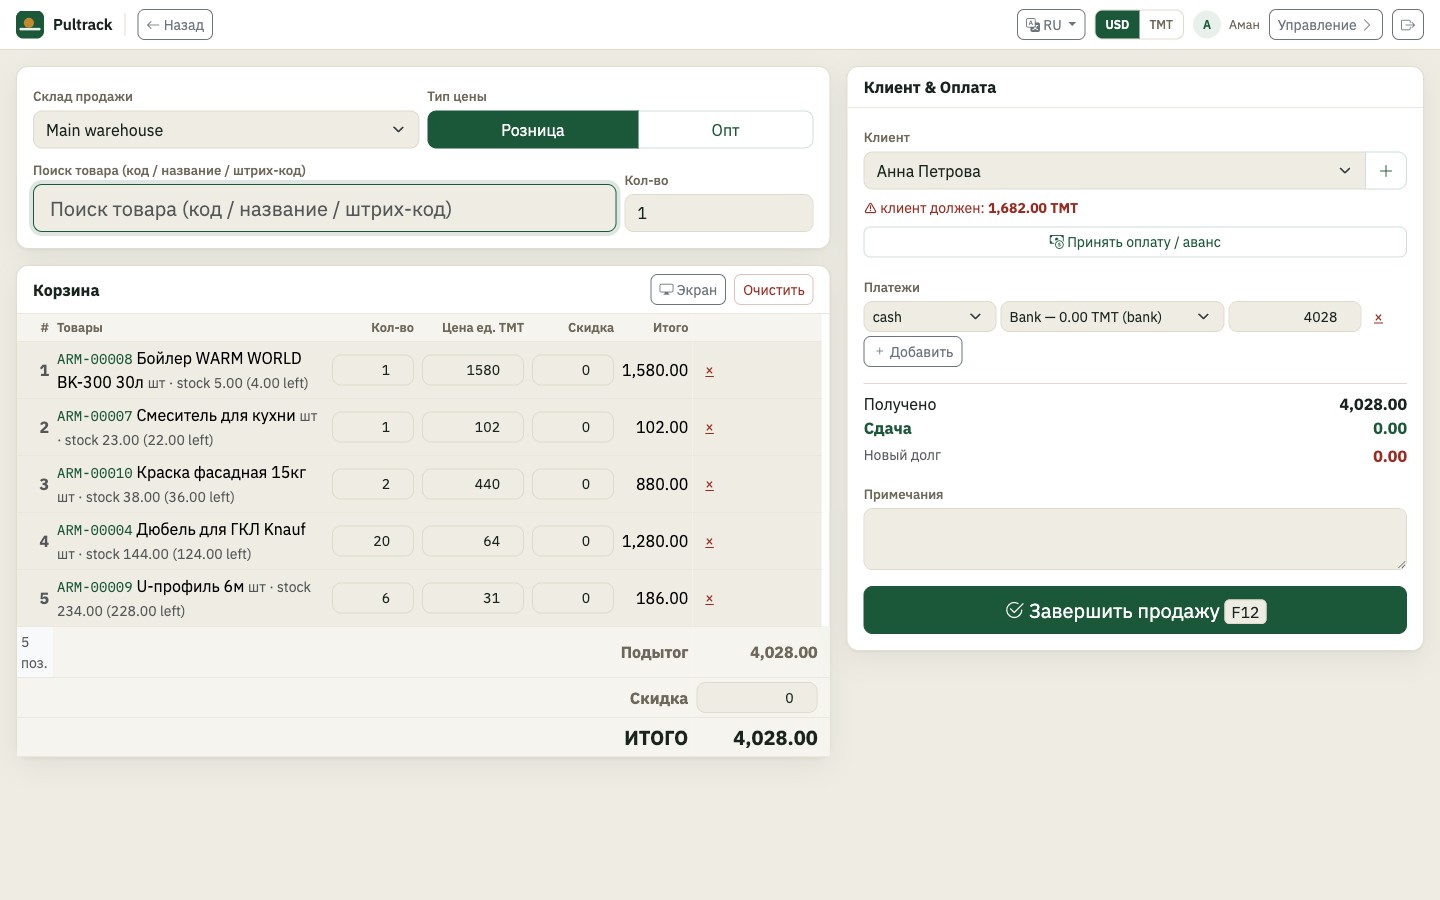Edit quantity 20 of Дюбель для ГКЛ
Screen dimensions: 1440x900
[373, 541]
